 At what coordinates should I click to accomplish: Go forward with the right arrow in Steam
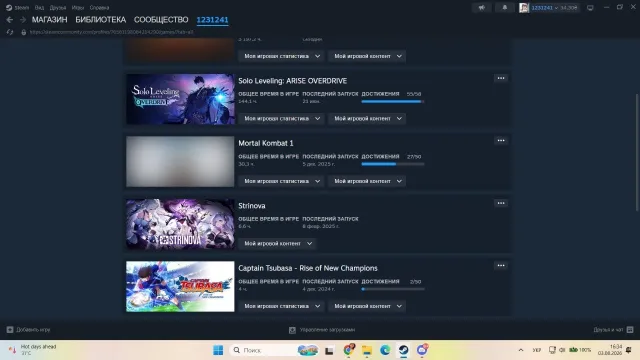[x=23, y=20]
